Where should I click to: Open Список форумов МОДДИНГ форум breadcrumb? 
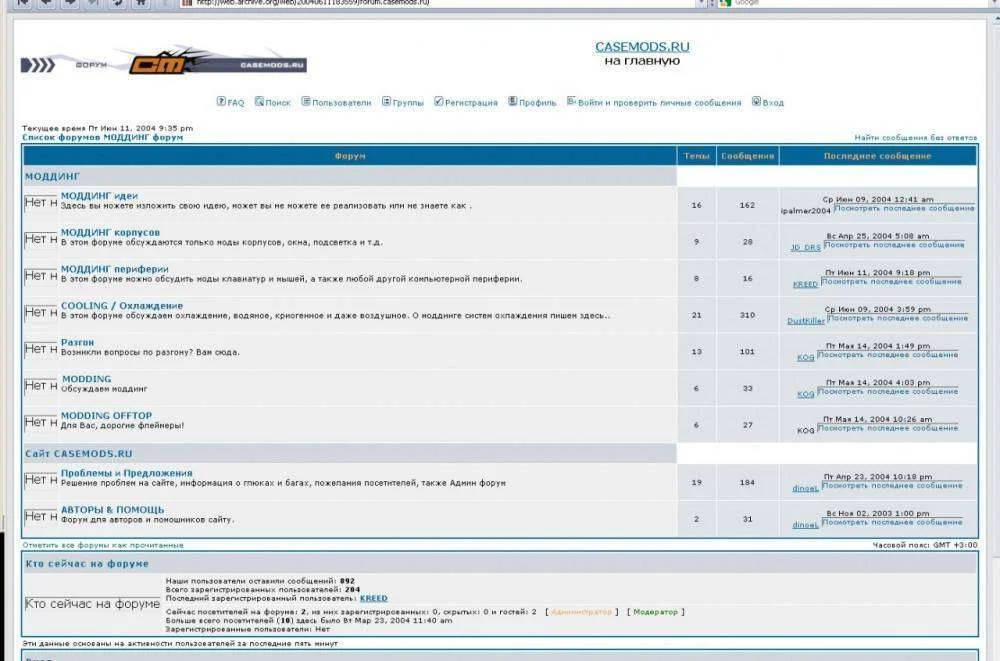[103, 137]
